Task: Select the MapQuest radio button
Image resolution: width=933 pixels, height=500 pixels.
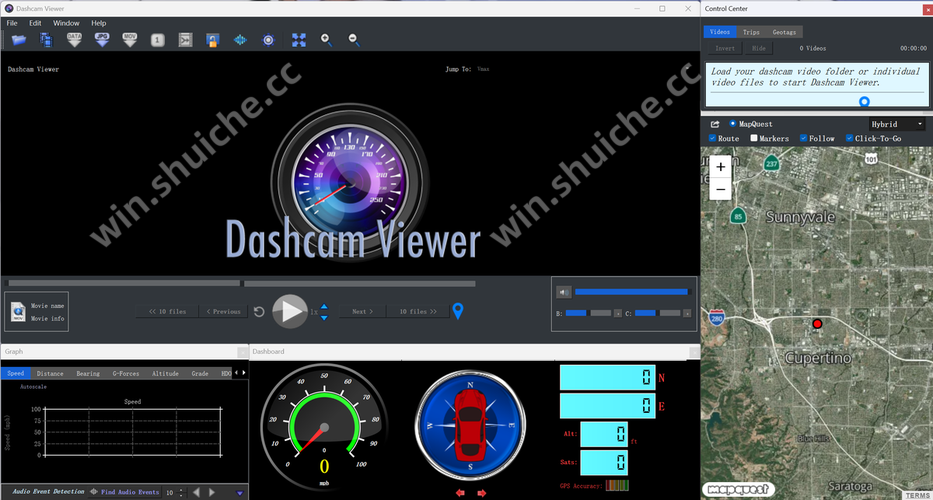Action: click(732, 124)
